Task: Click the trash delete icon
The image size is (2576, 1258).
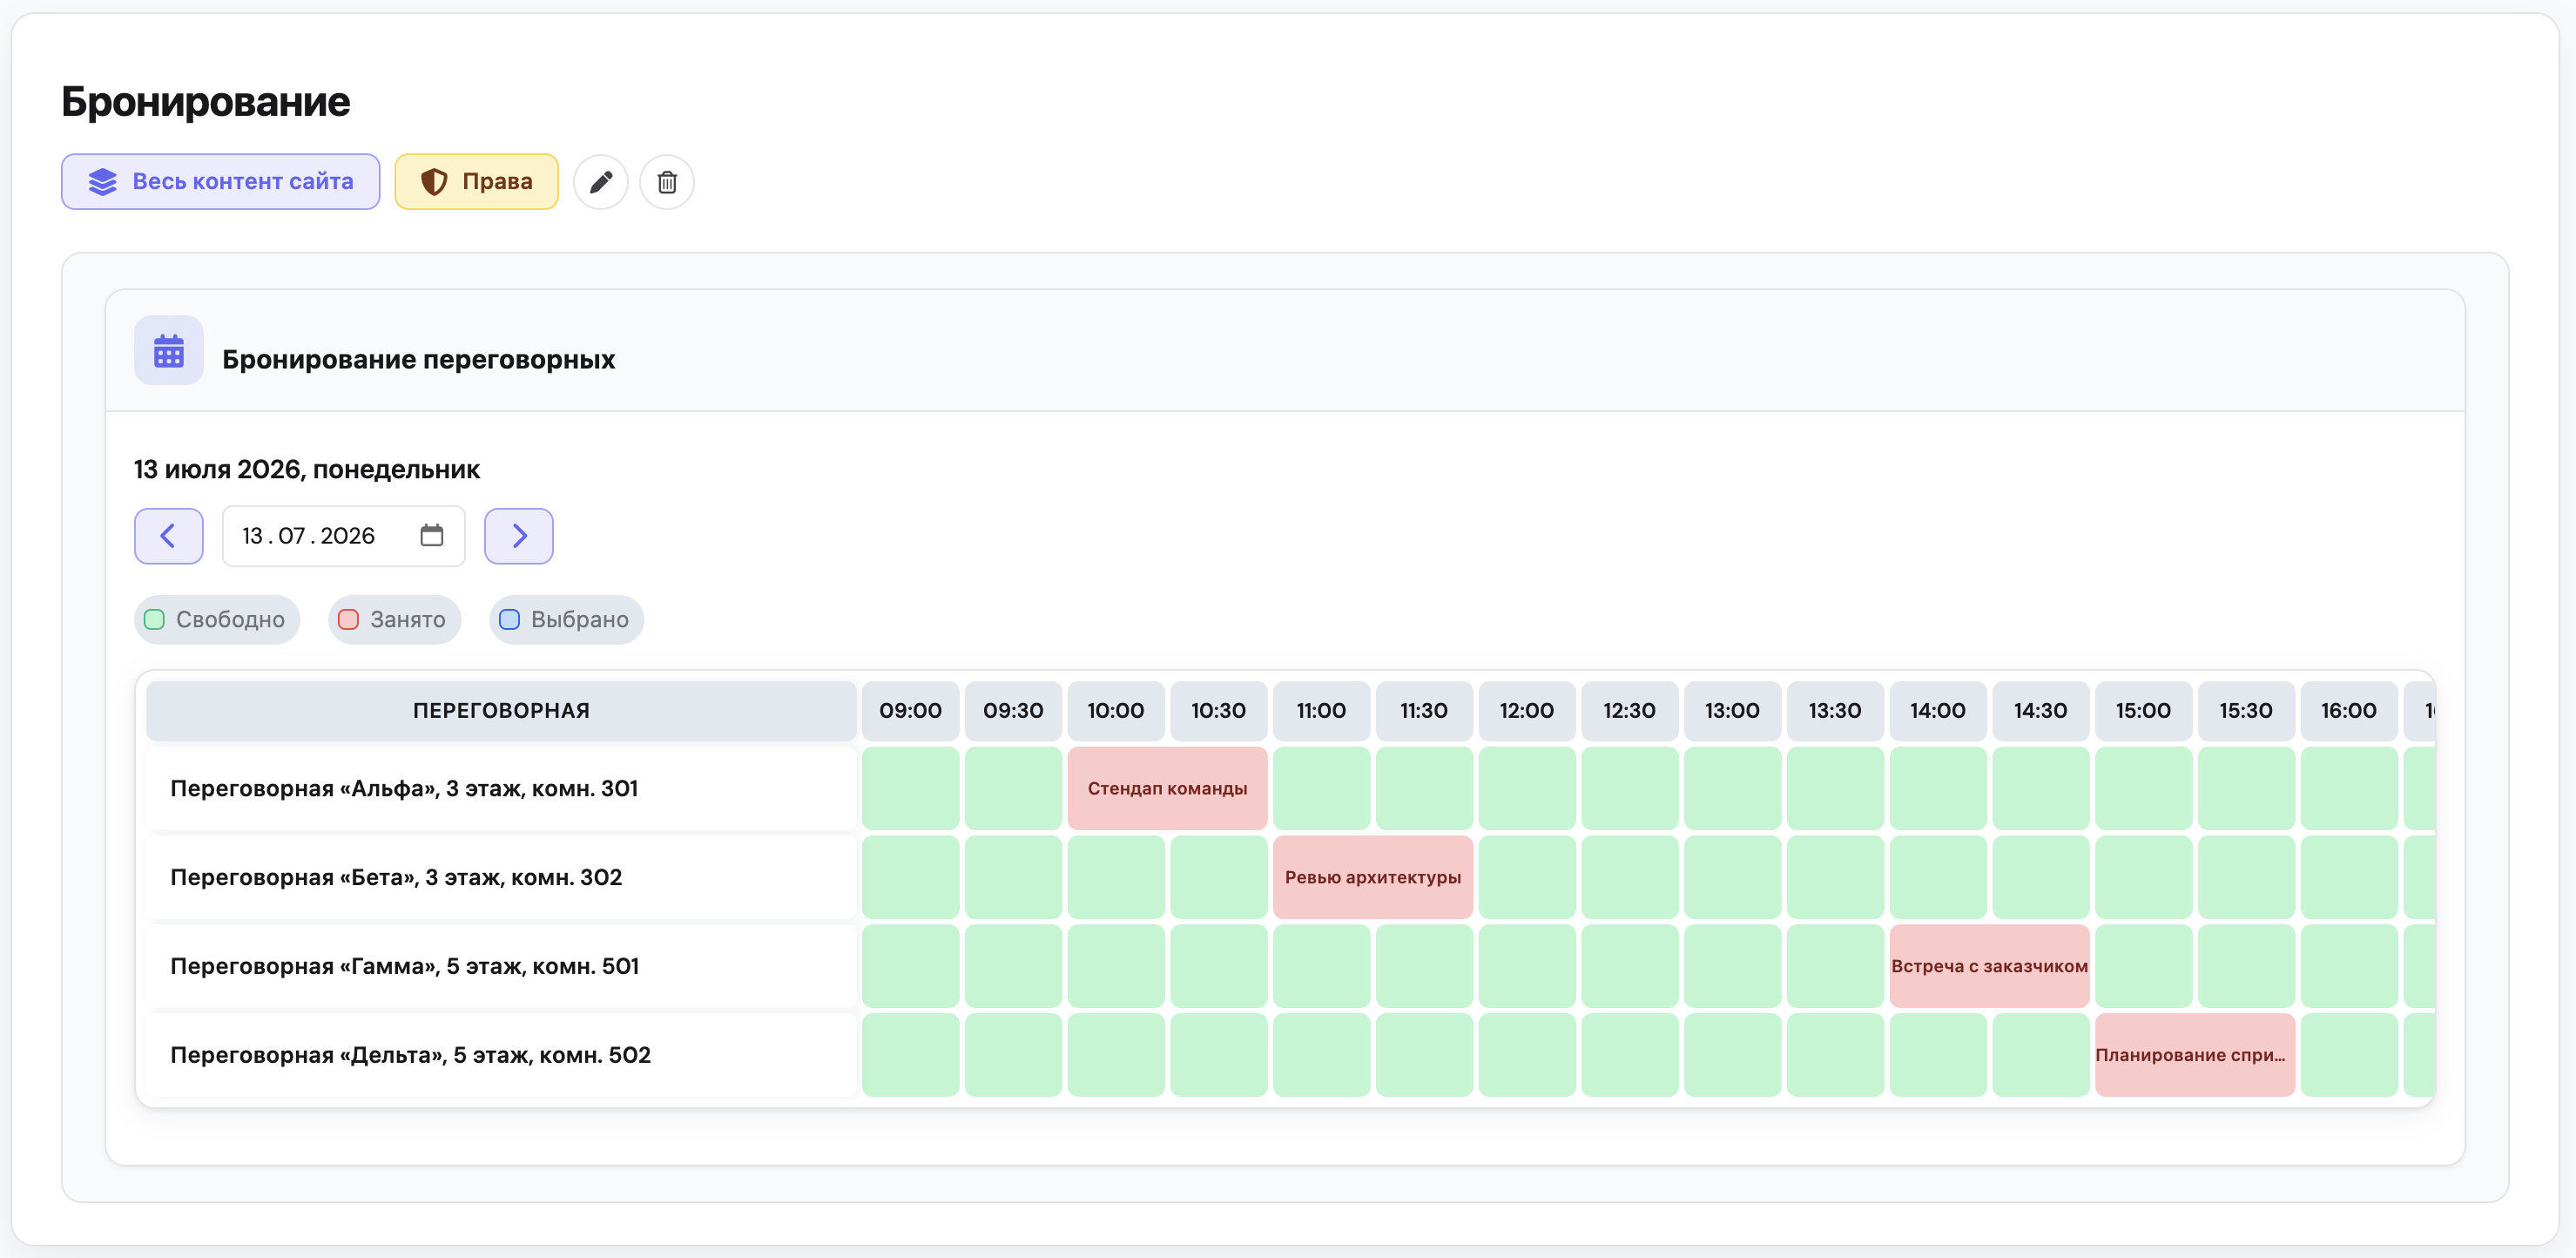Action: click(667, 182)
